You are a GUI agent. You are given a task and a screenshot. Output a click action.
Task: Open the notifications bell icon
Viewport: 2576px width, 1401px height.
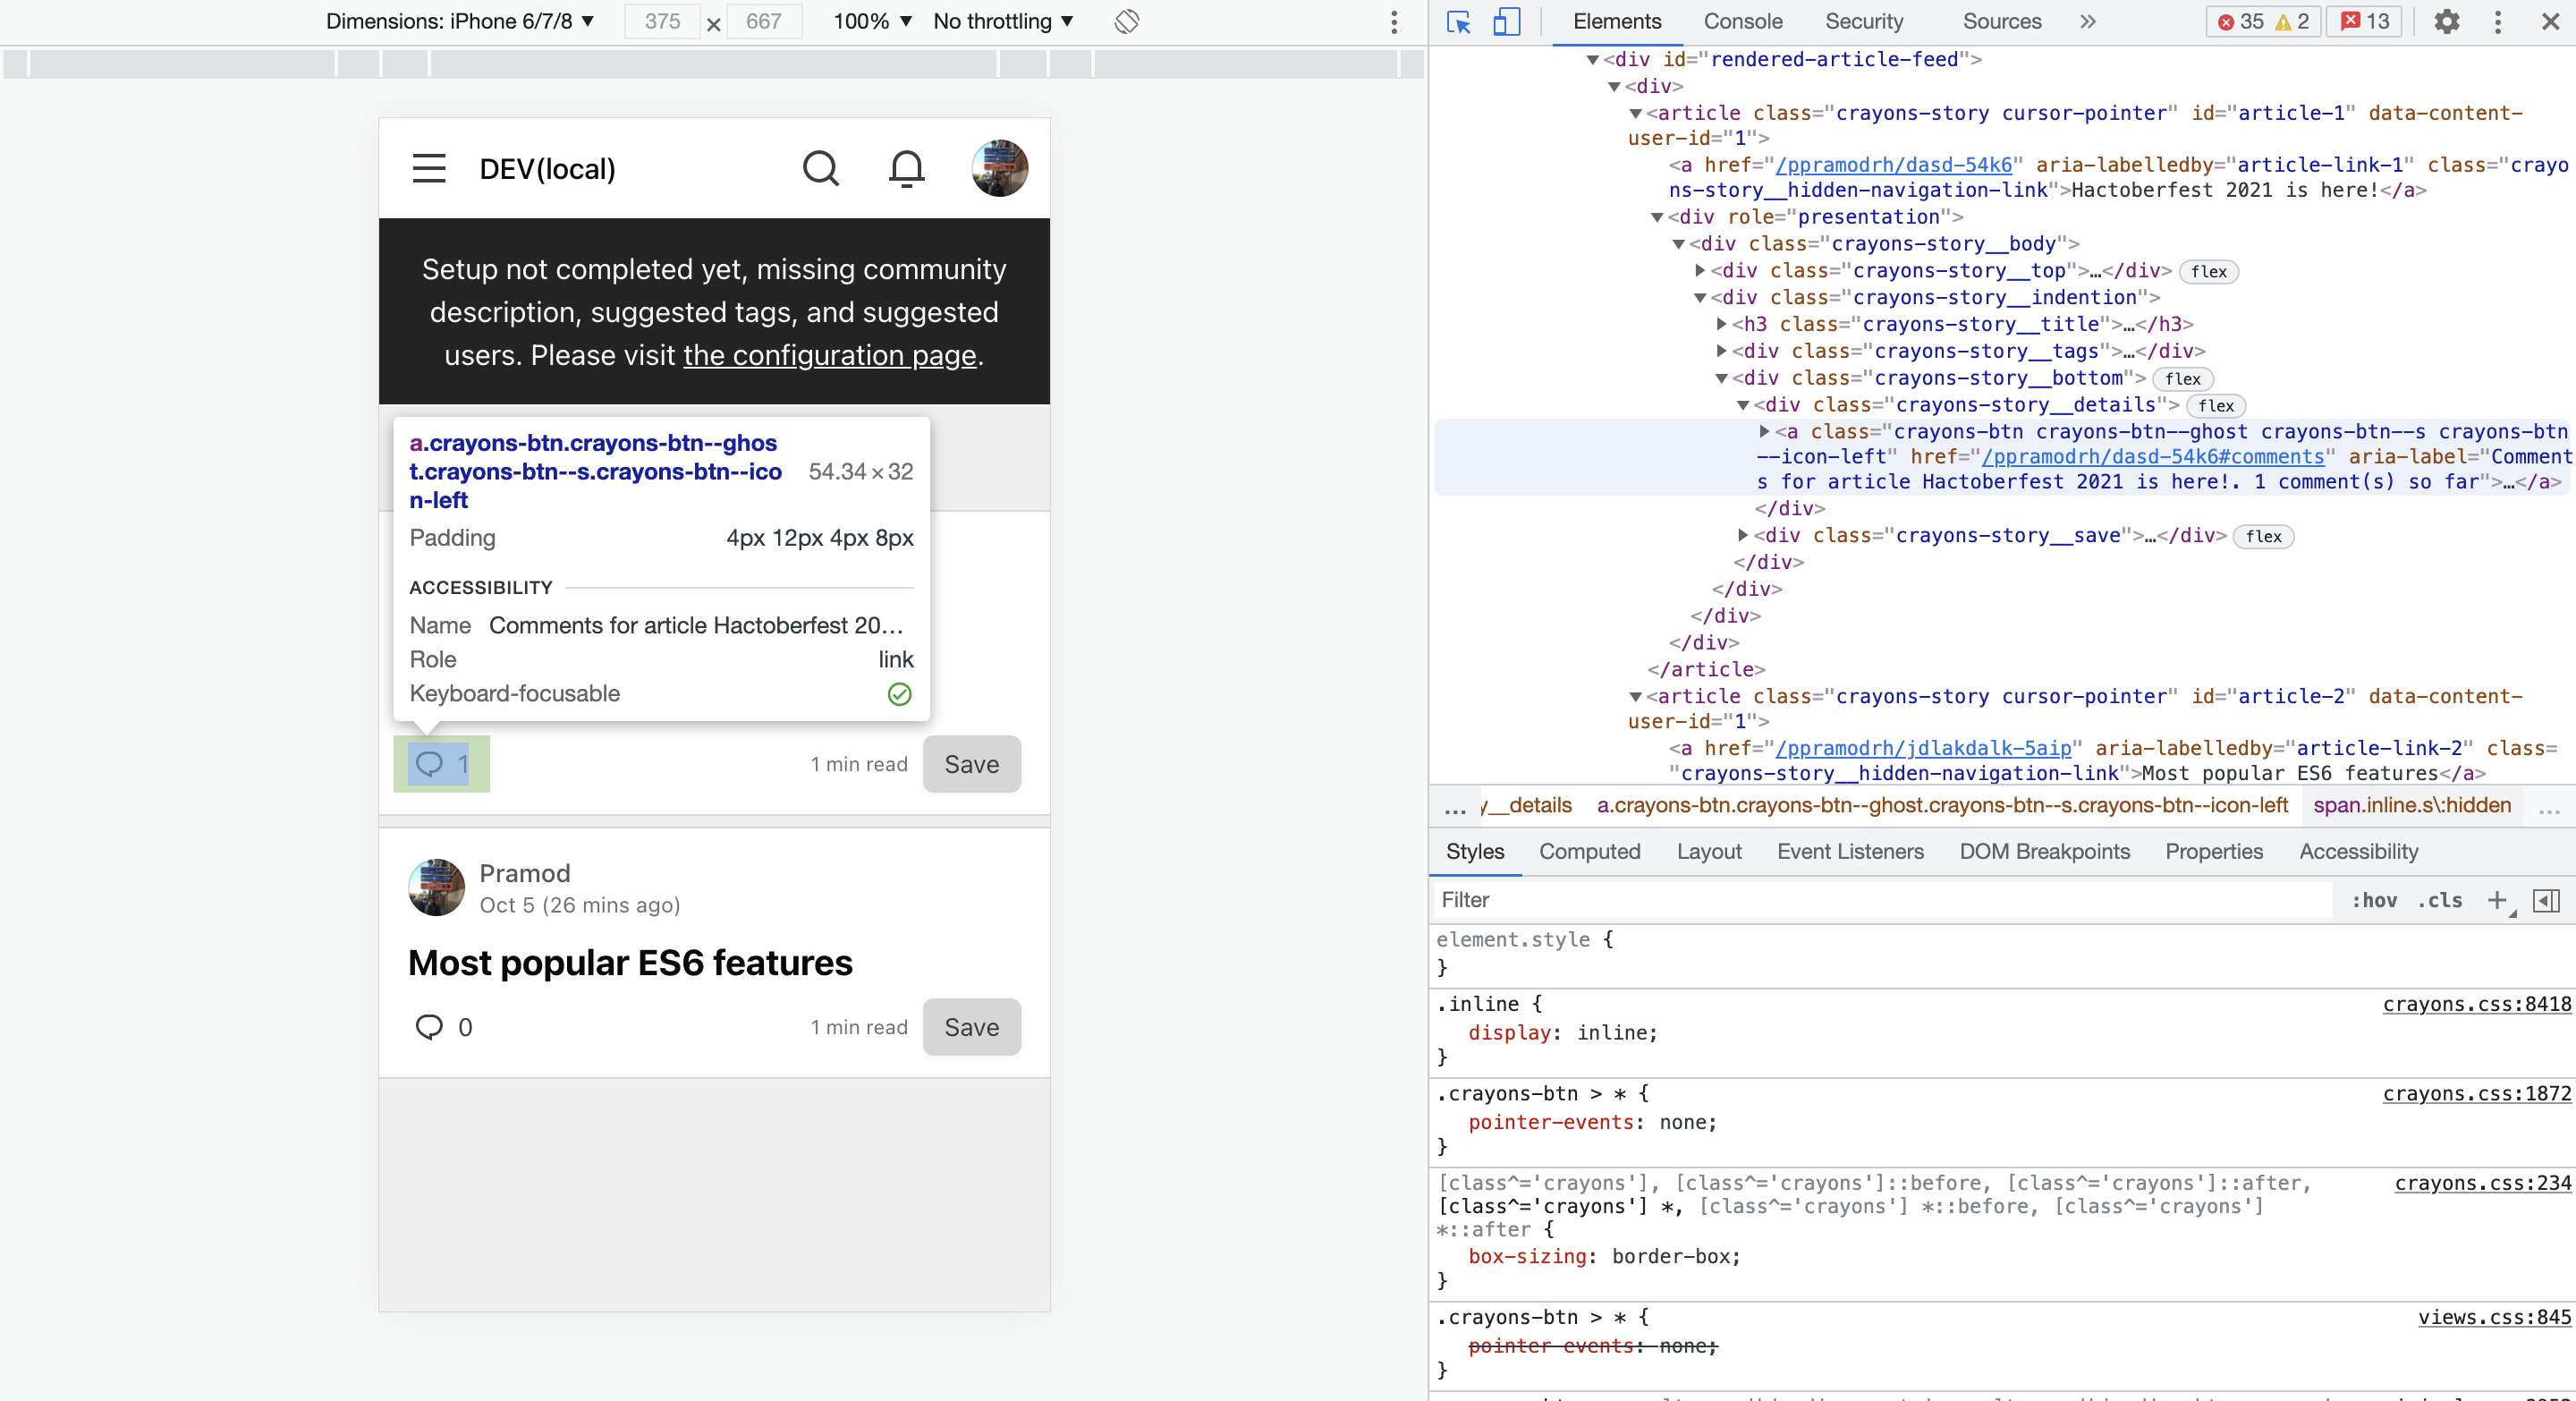[906, 168]
